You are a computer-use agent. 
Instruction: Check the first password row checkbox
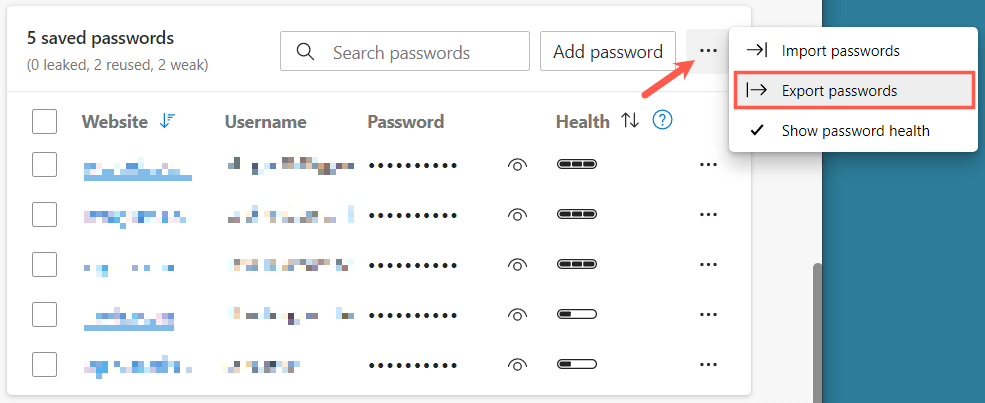pos(44,164)
